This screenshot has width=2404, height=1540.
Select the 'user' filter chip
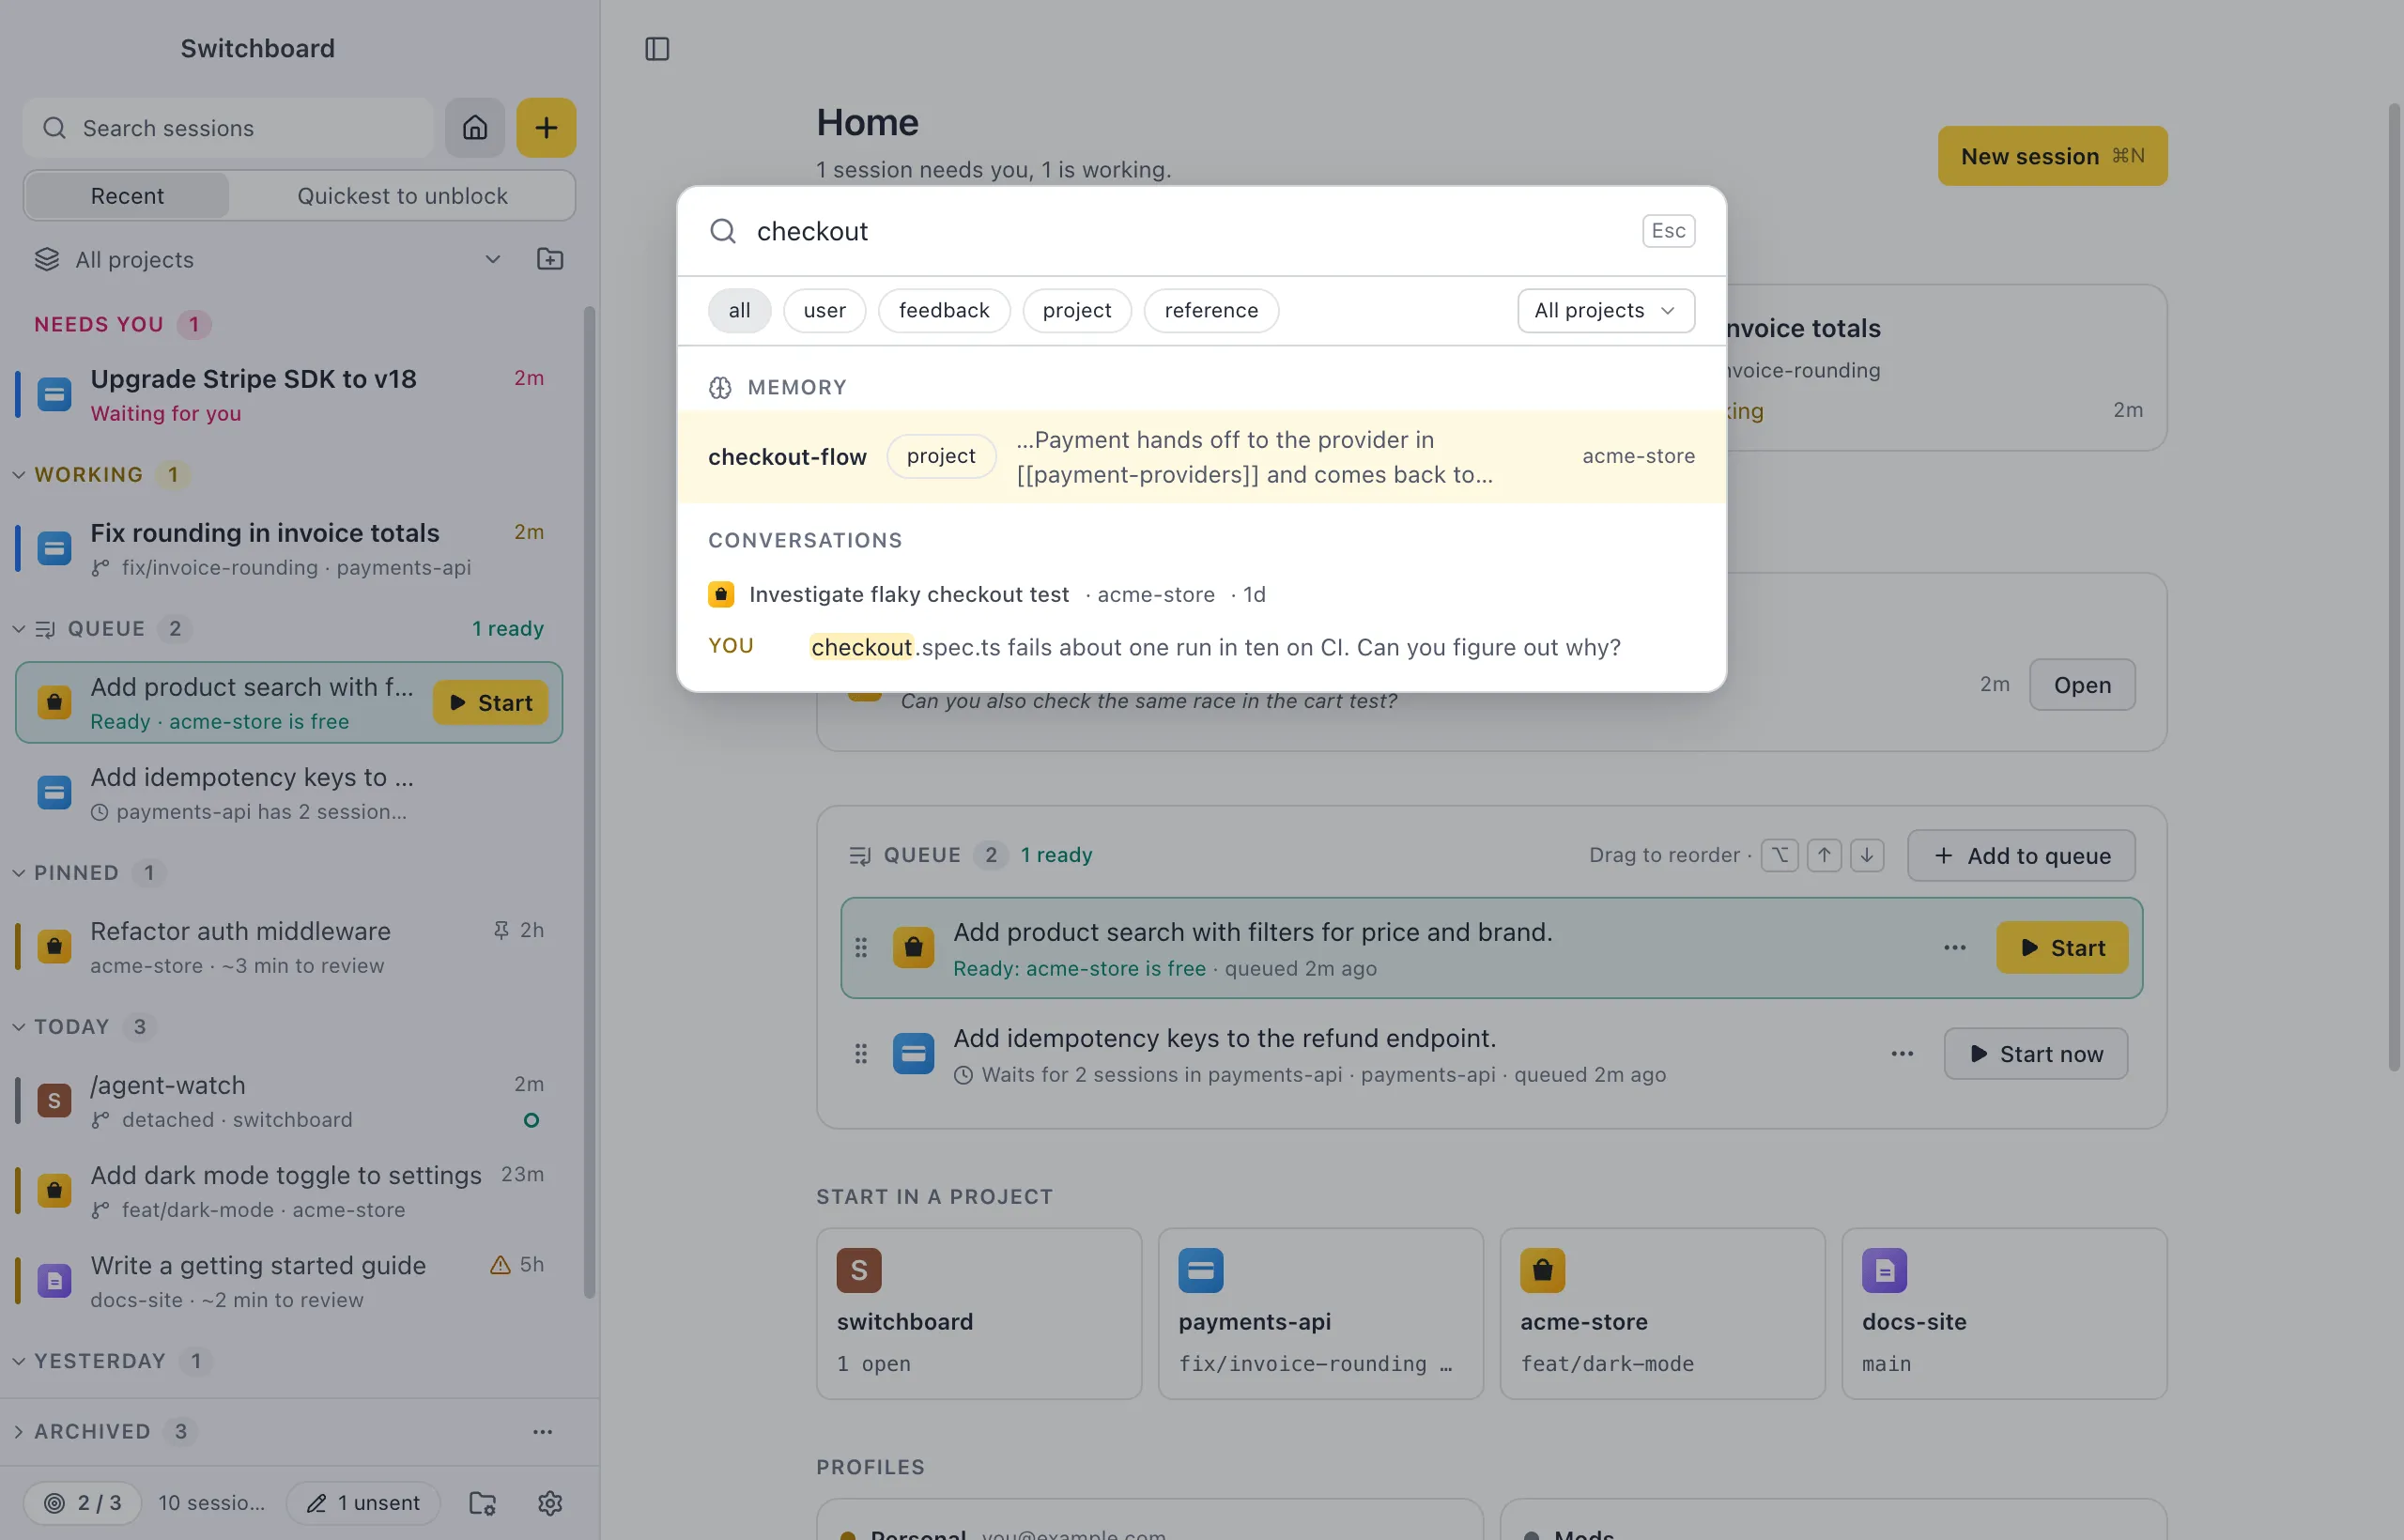click(824, 310)
